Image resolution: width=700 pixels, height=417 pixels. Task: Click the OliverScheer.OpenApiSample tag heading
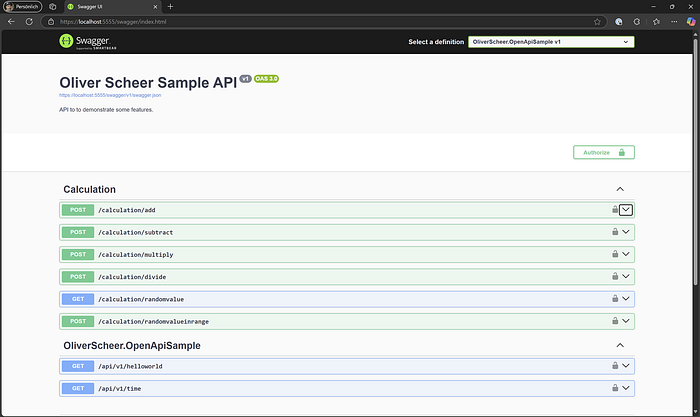point(132,346)
